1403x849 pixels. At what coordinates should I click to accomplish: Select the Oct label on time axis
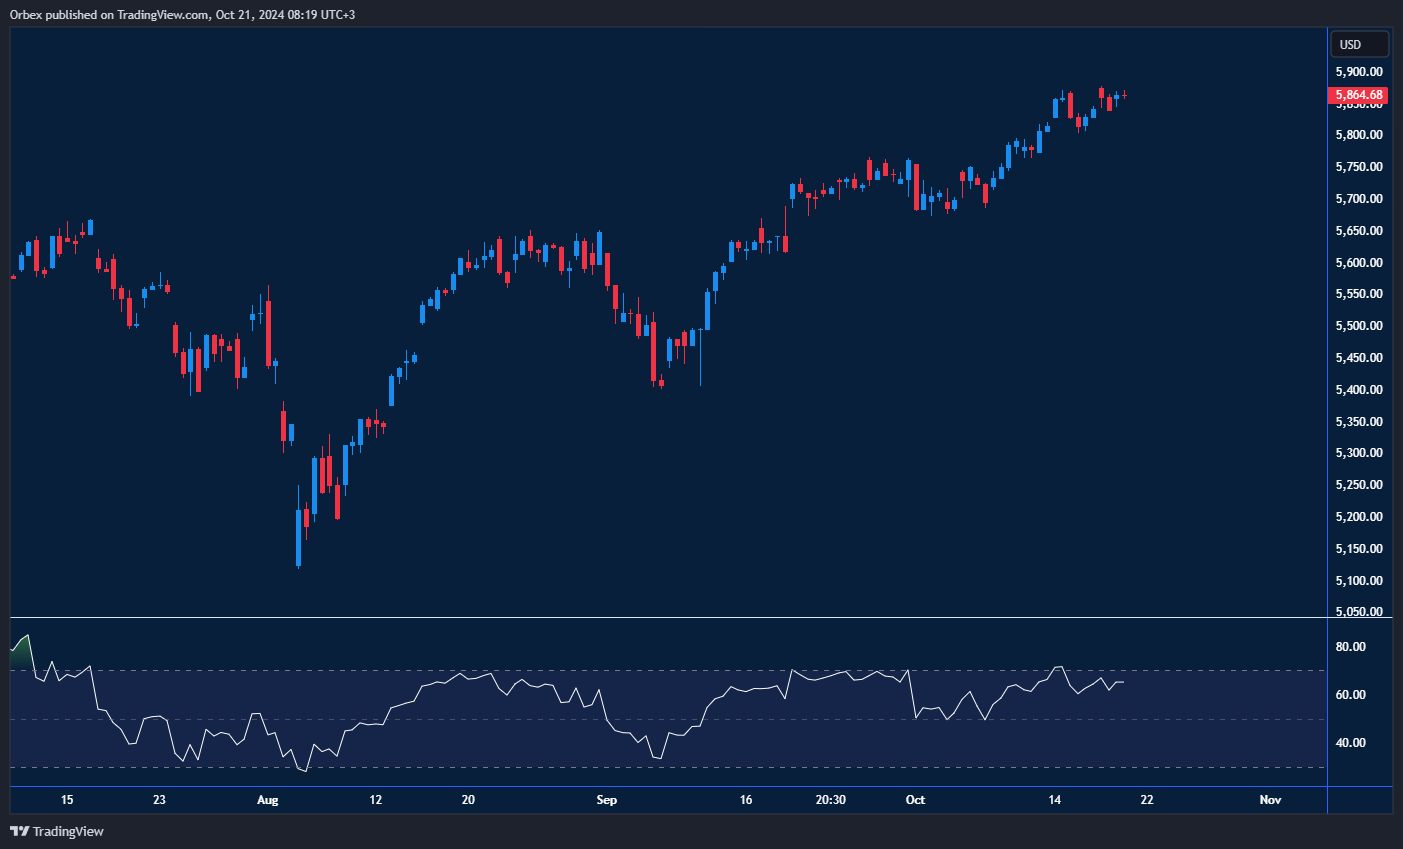(915, 800)
